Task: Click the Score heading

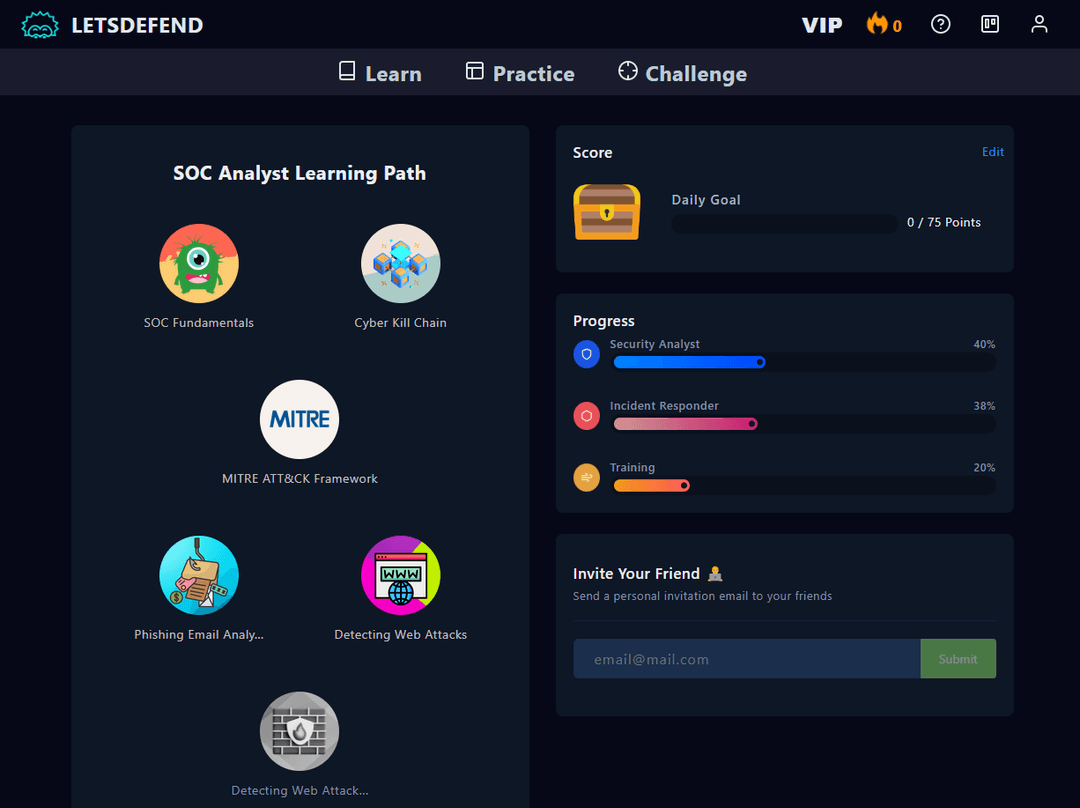Action: pos(592,152)
